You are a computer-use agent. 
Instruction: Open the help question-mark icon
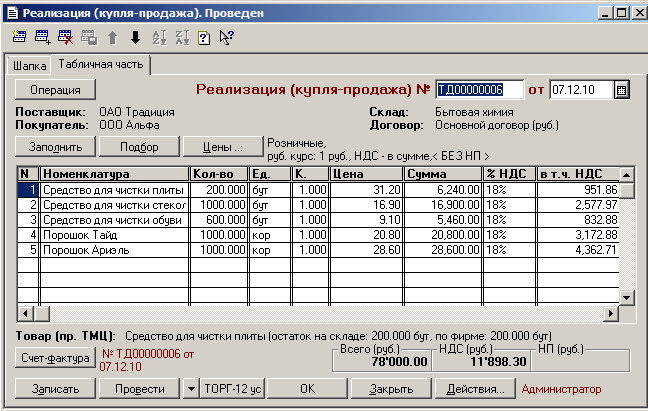tap(204, 38)
